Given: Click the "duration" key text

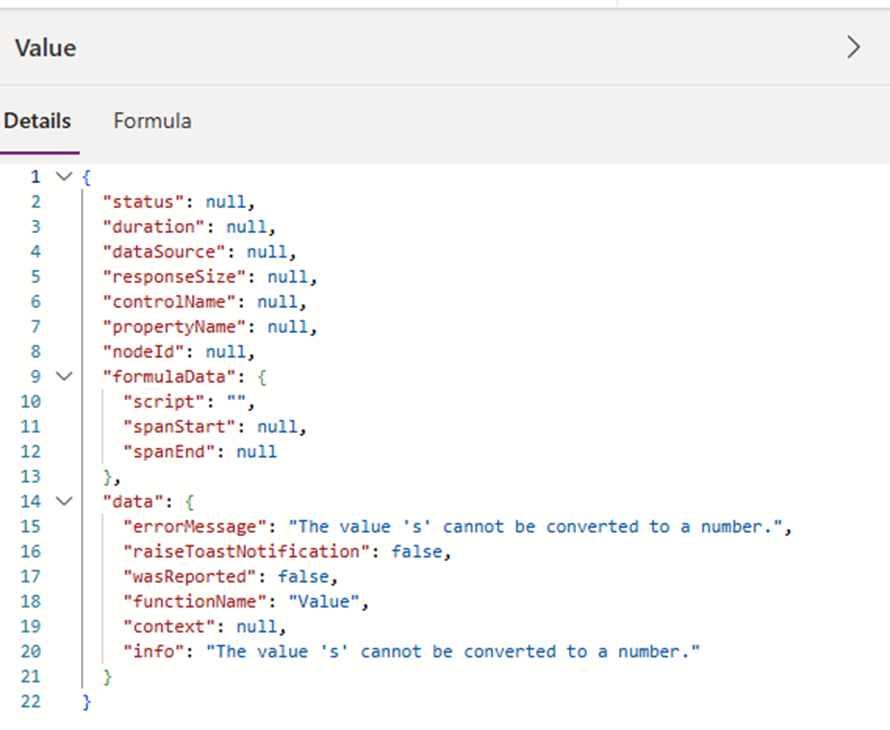Looking at the screenshot, I should tap(154, 227).
